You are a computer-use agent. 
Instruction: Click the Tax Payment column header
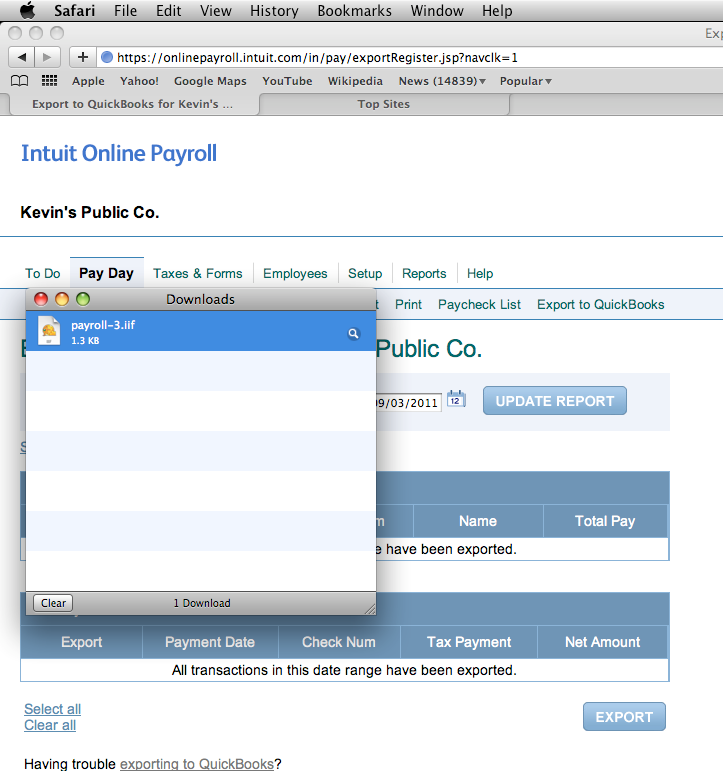[469, 642]
